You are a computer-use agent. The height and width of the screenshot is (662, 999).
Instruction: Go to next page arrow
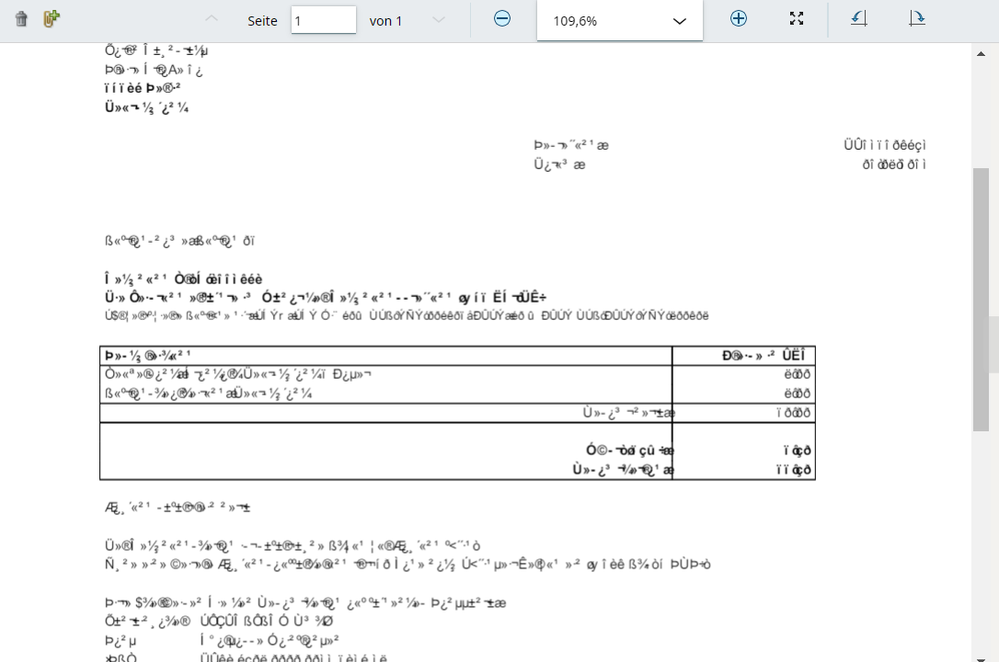(438, 20)
